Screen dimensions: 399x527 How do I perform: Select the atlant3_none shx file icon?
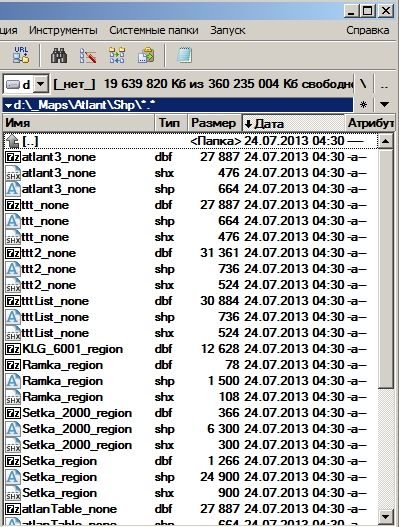pyautogui.click(x=13, y=173)
